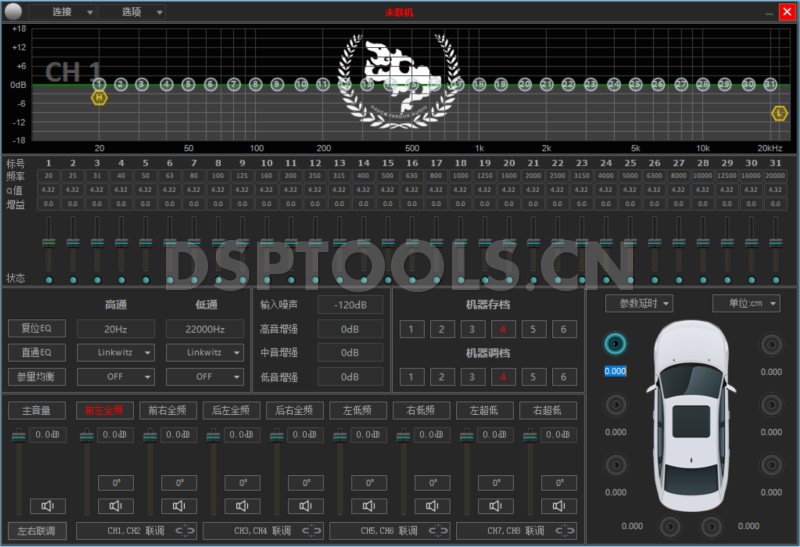Click the 输入噪声 -120dB field
Image resolution: width=800 pixels, height=547 pixels.
point(350,304)
